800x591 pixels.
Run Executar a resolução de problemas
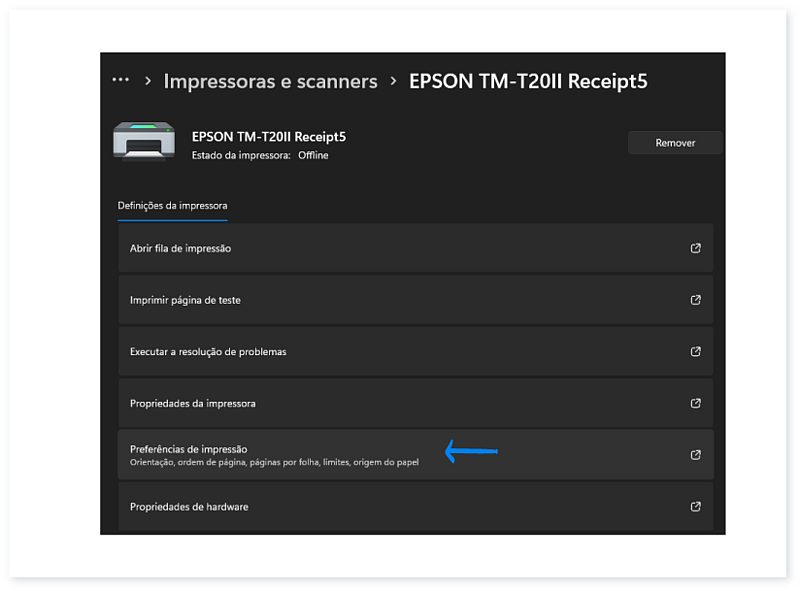coord(208,352)
